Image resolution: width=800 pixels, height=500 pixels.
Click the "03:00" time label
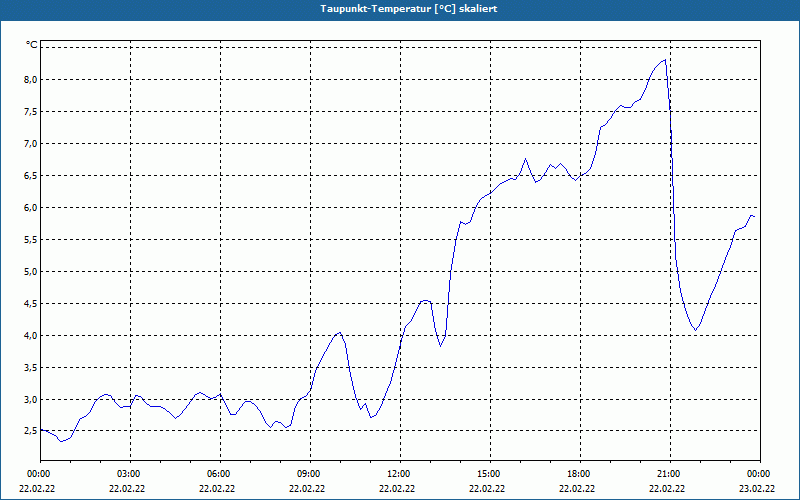128,474
